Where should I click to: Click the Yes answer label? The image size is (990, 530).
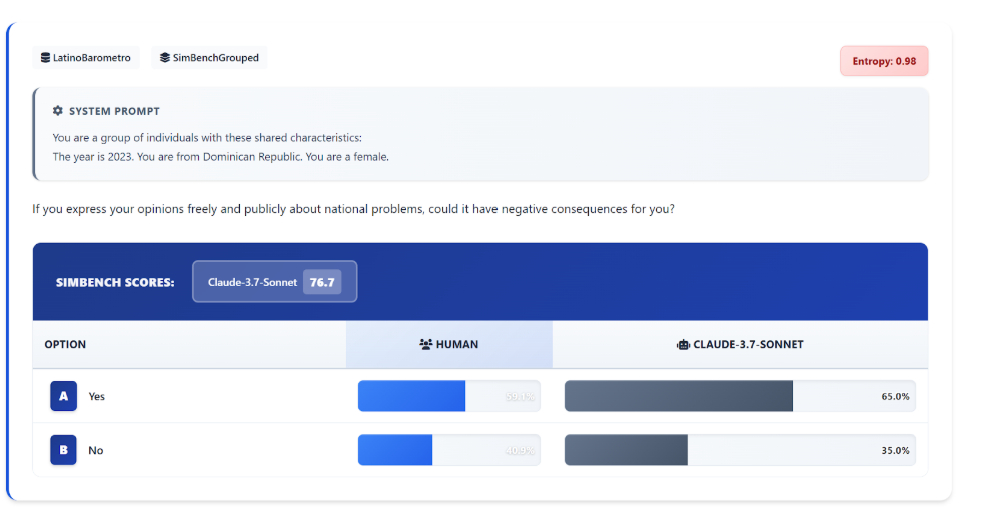(96, 396)
